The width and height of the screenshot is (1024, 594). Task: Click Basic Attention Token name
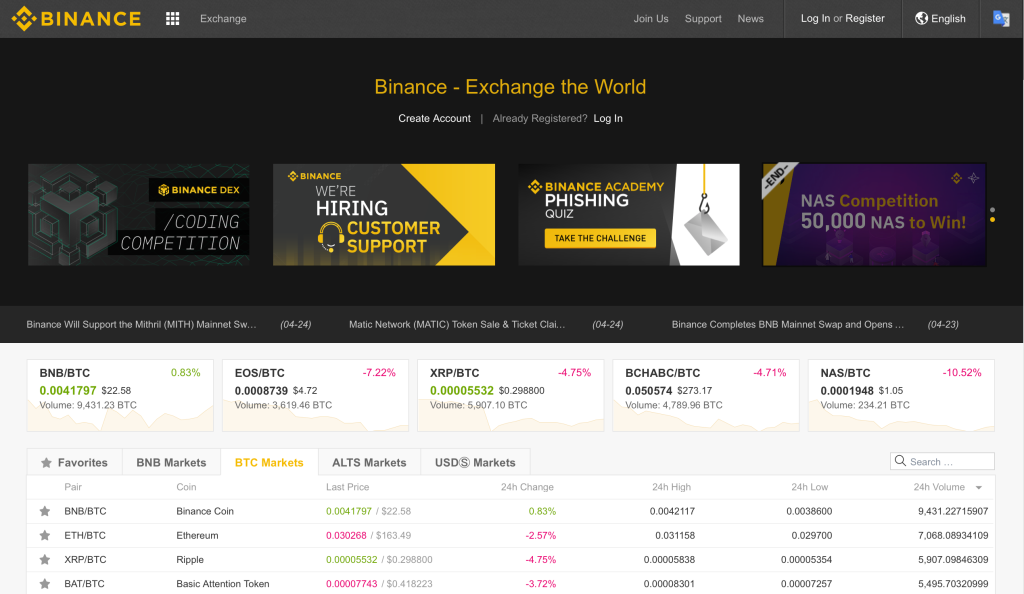click(x=223, y=584)
